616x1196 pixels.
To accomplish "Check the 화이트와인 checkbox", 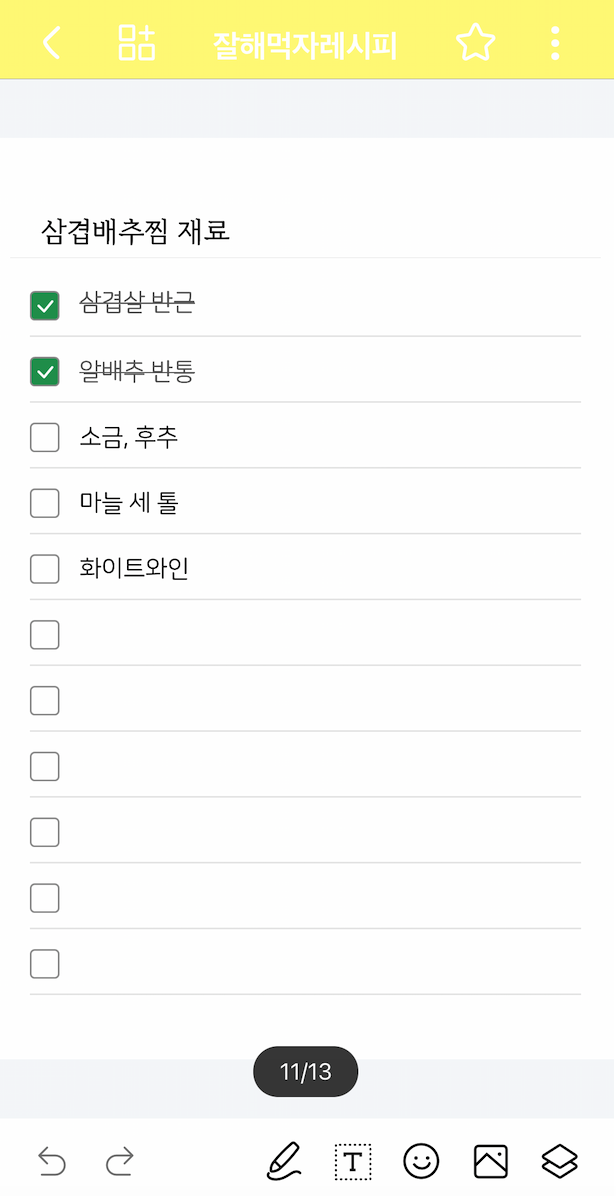I will coord(45,569).
